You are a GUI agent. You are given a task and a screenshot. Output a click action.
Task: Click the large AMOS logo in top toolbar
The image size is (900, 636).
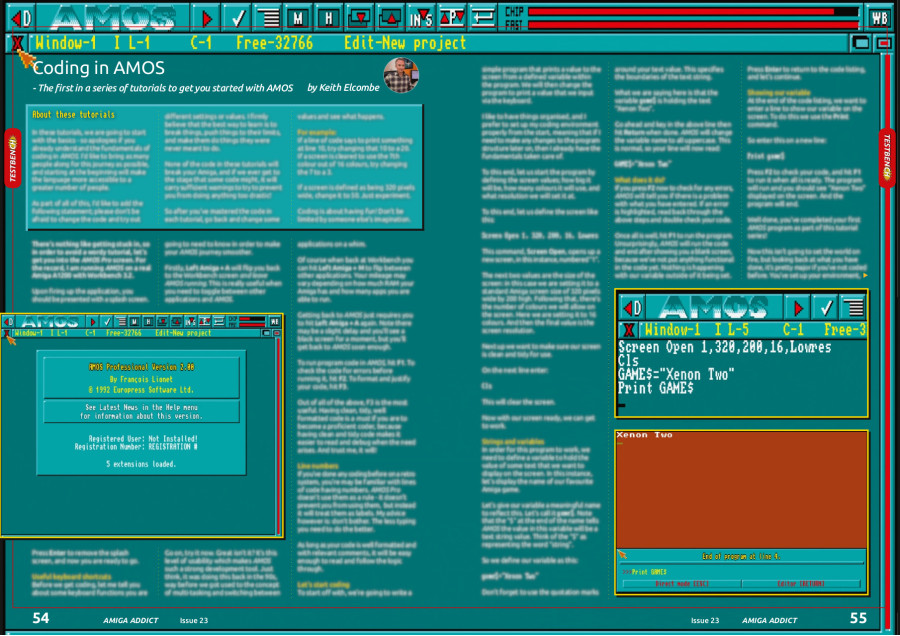tap(113, 18)
